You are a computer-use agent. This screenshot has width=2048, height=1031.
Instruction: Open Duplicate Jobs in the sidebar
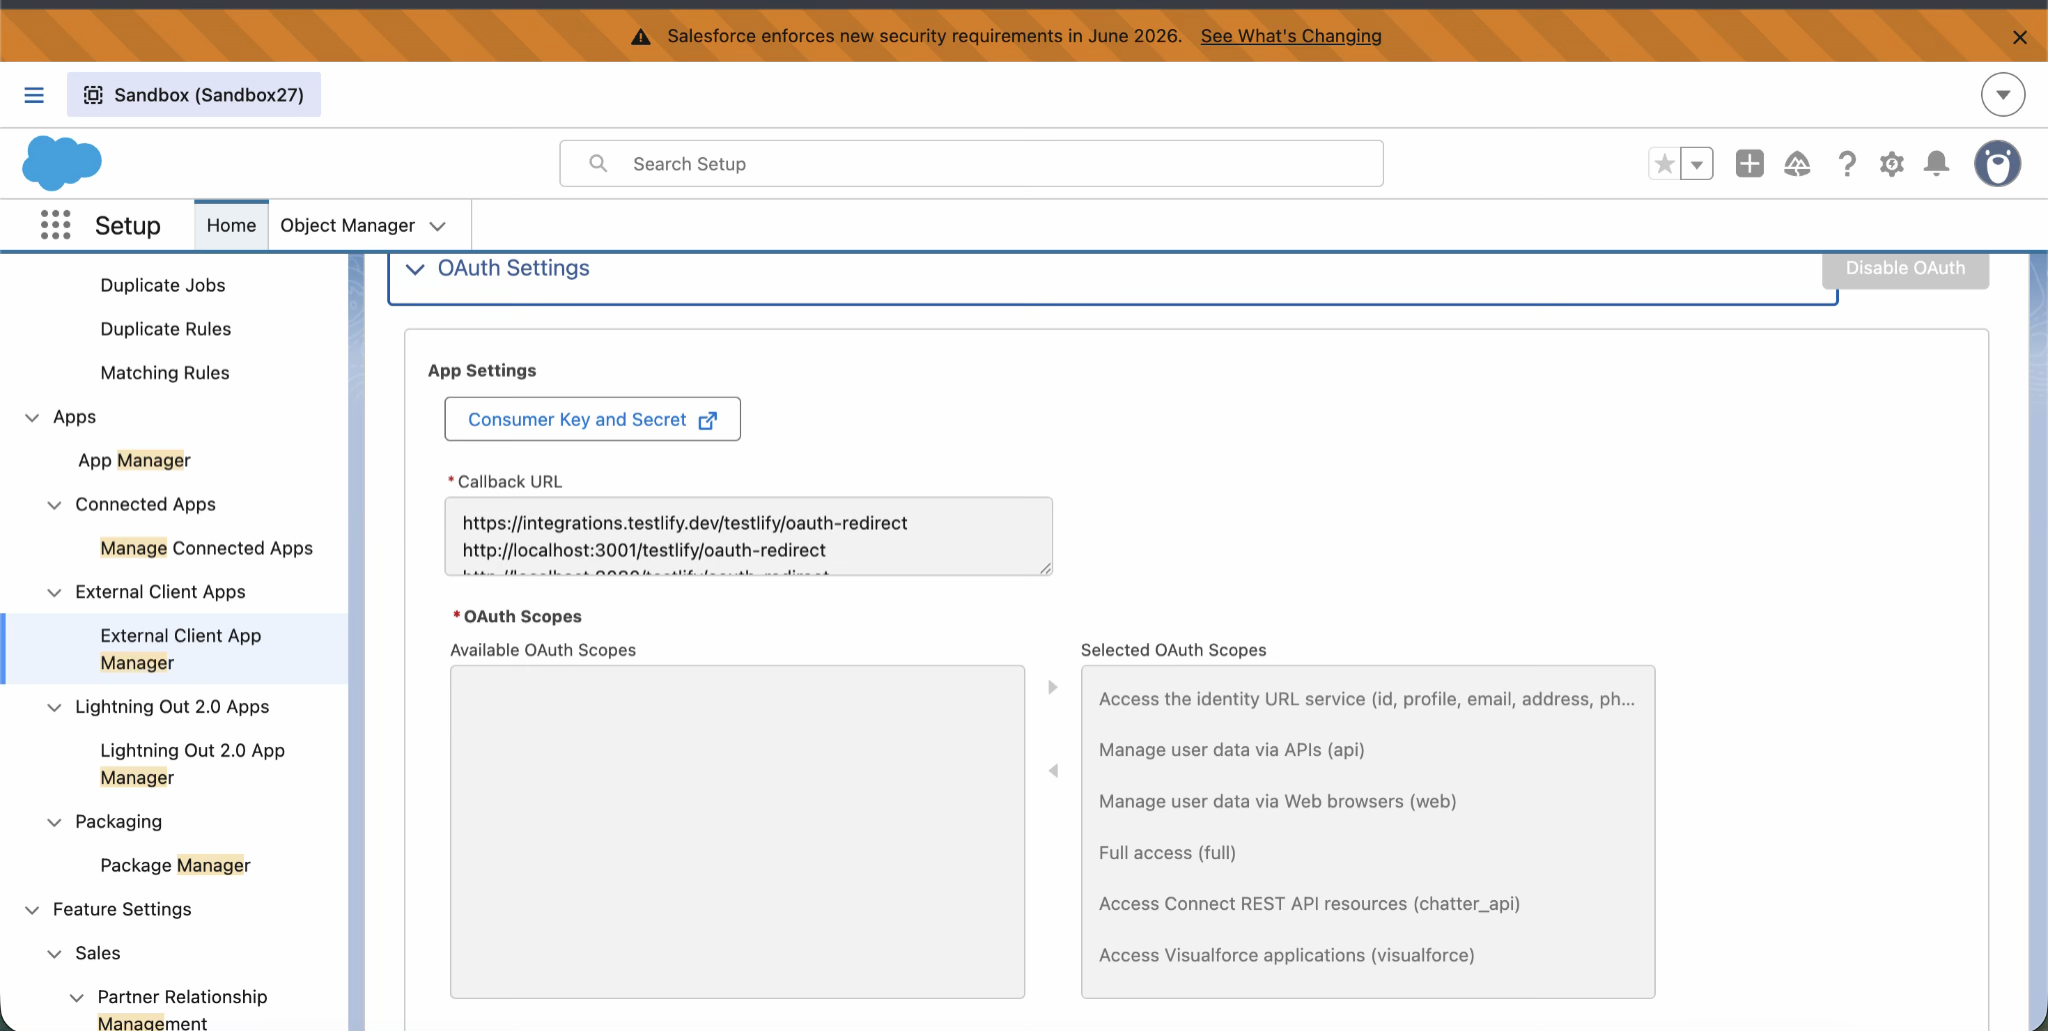click(x=163, y=285)
